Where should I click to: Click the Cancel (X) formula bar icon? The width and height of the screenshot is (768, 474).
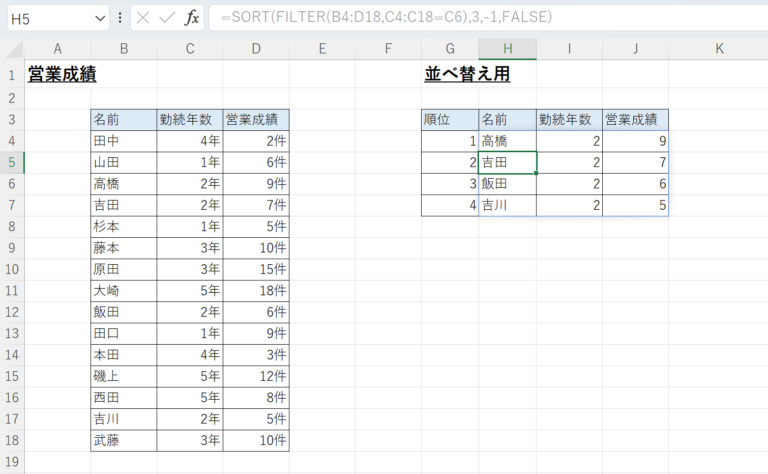(x=143, y=18)
